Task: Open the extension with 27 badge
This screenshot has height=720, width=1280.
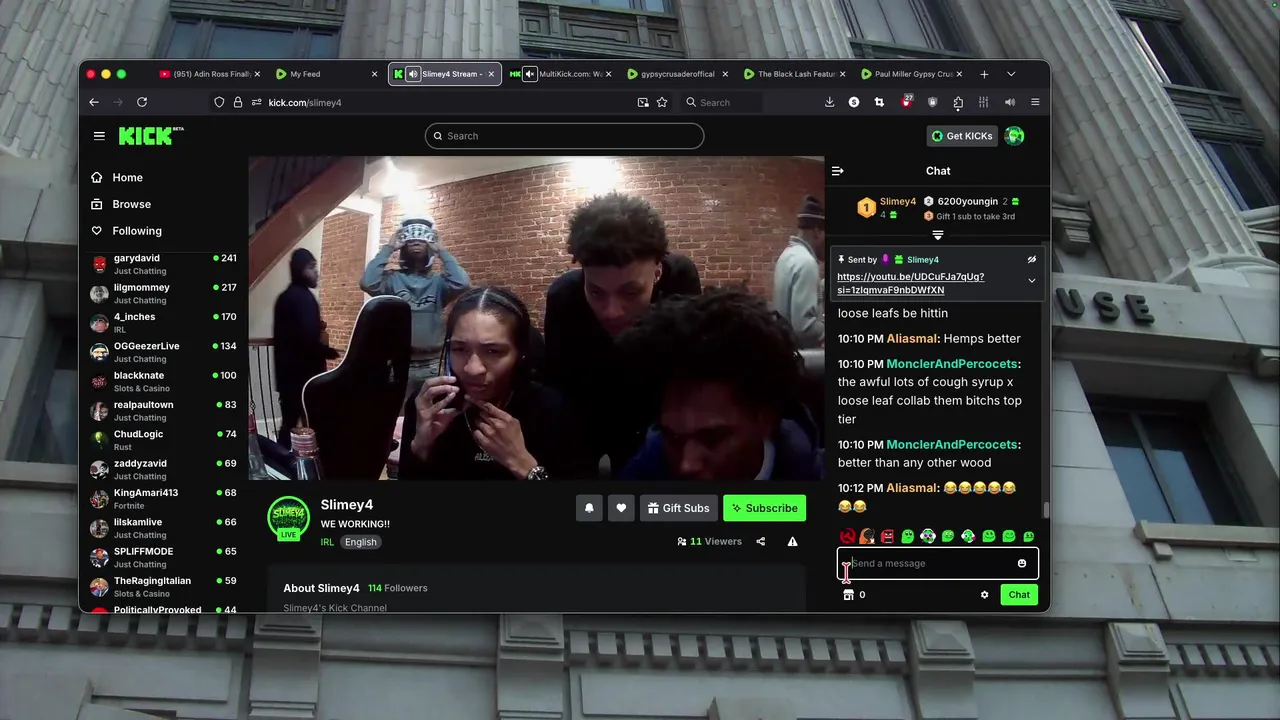Action: [x=907, y=101]
